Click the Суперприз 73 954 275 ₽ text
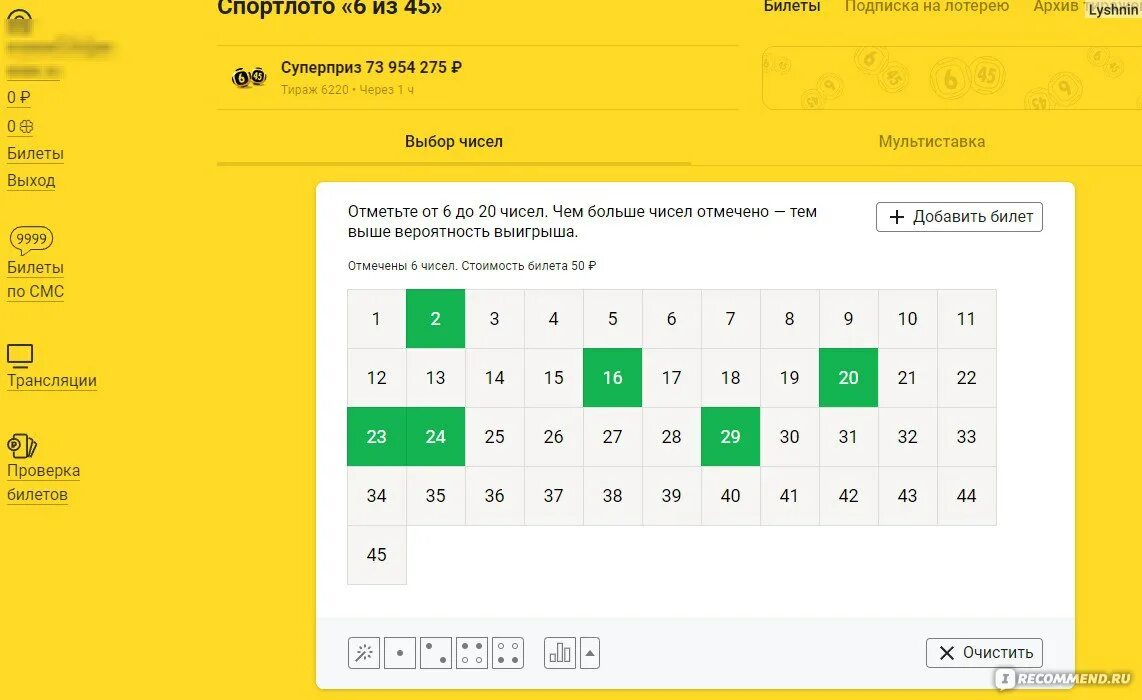The height and width of the screenshot is (700, 1142). click(371, 67)
